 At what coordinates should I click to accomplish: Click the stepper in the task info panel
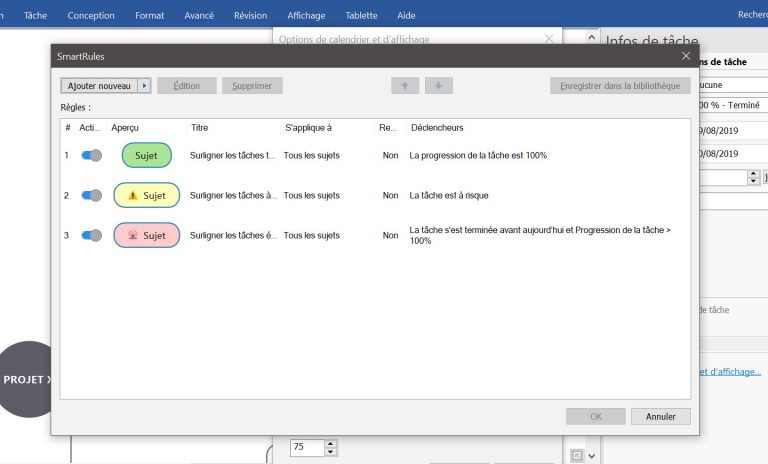click(753, 177)
